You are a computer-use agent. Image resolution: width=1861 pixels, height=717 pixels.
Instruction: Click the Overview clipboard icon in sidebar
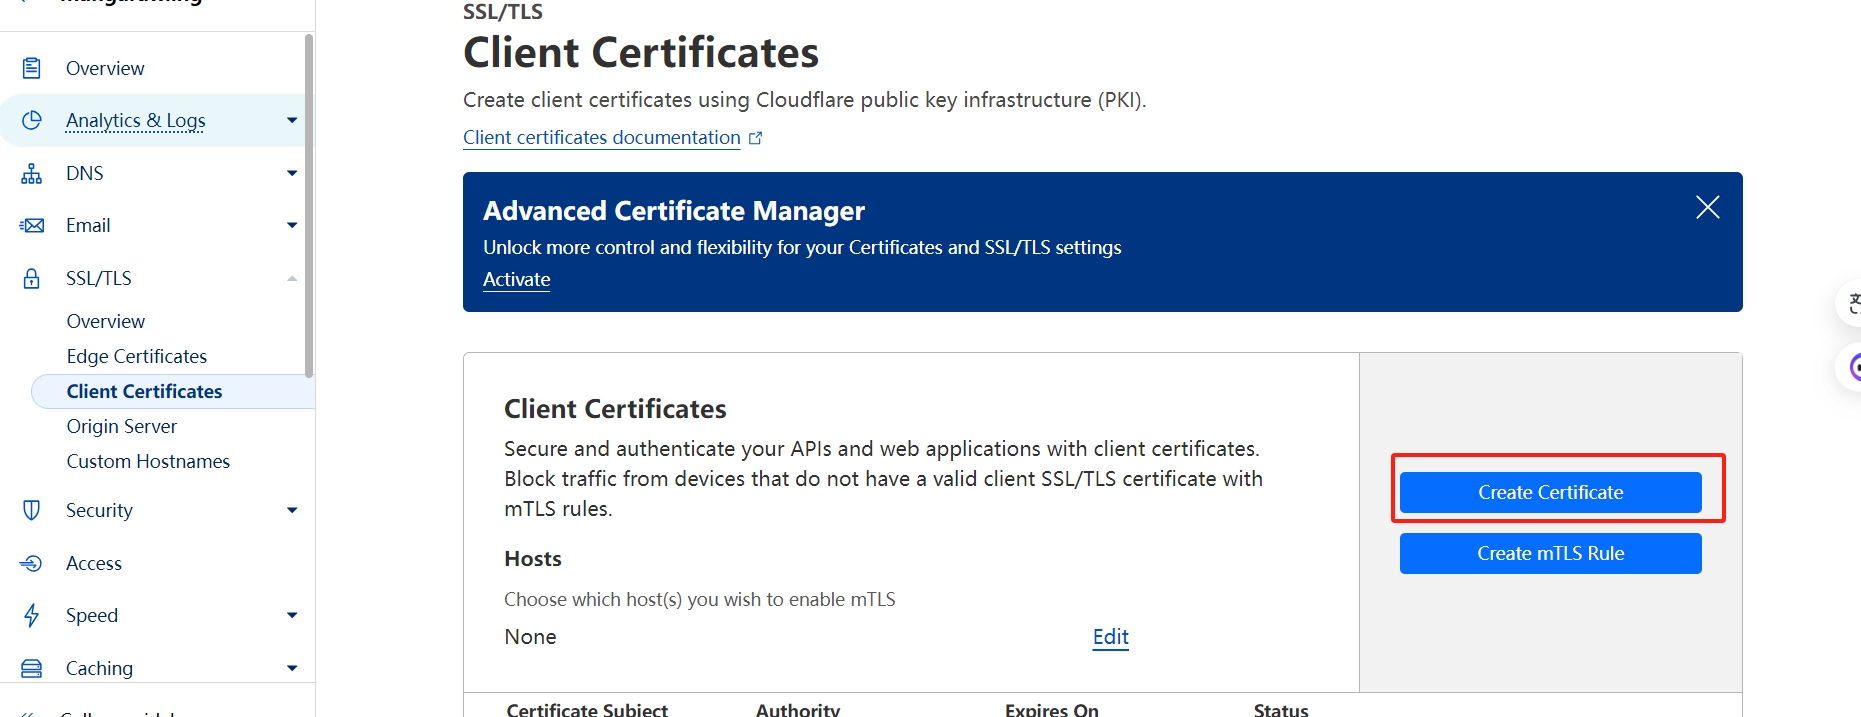click(x=32, y=68)
